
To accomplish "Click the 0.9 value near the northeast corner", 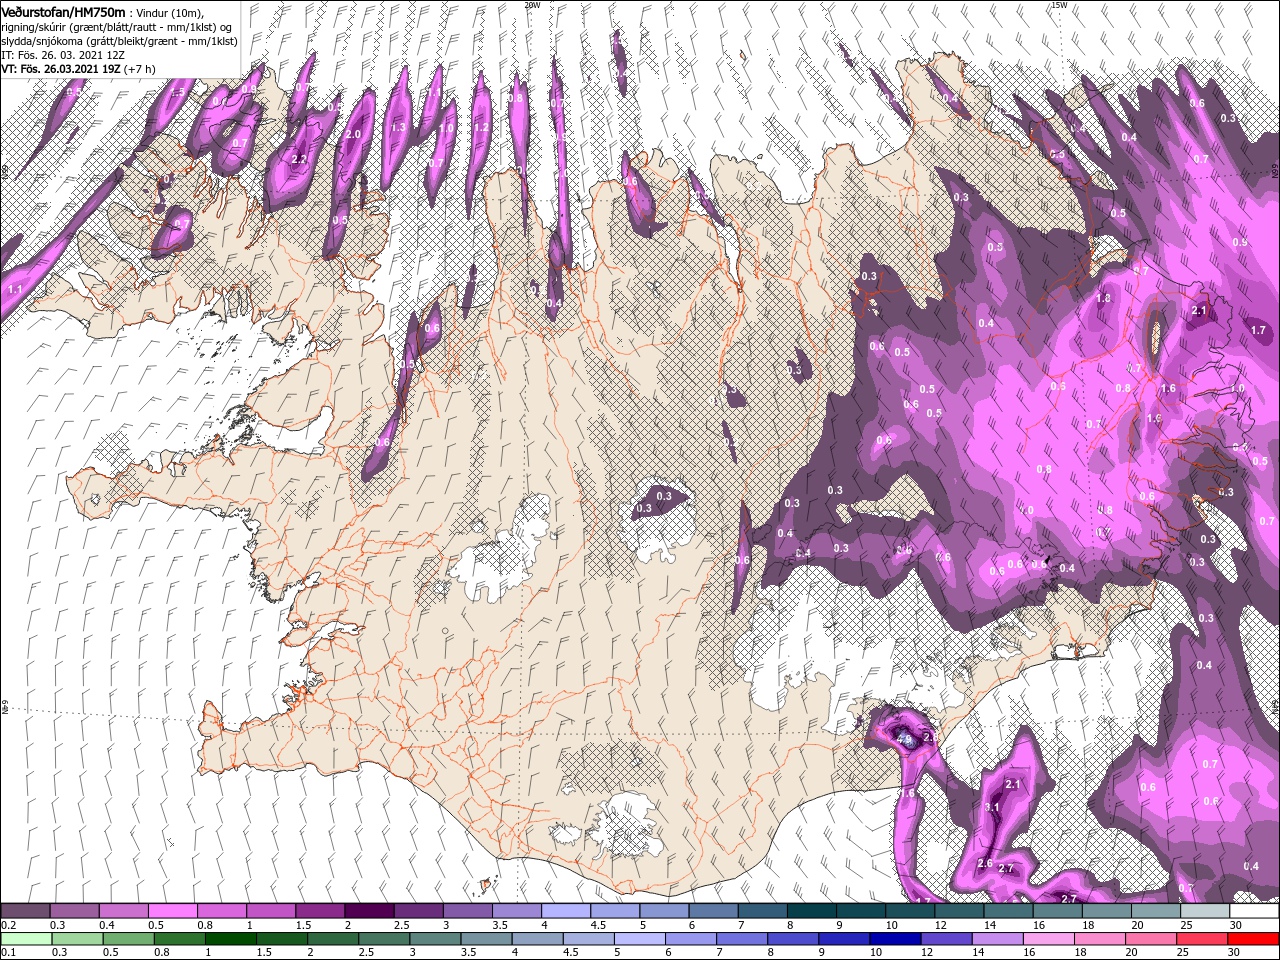I will pyautogui.click(x=1240, y=243).
